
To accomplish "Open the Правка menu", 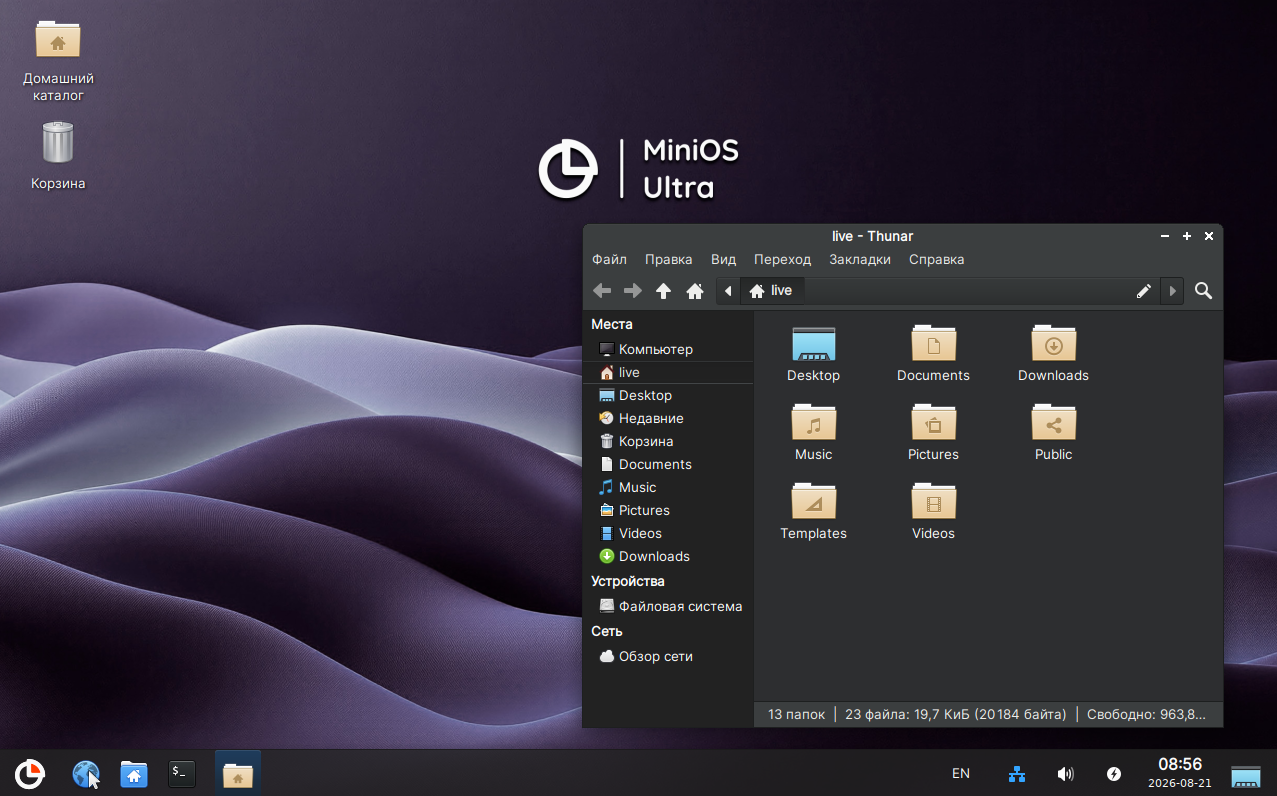I will point(668,259).
